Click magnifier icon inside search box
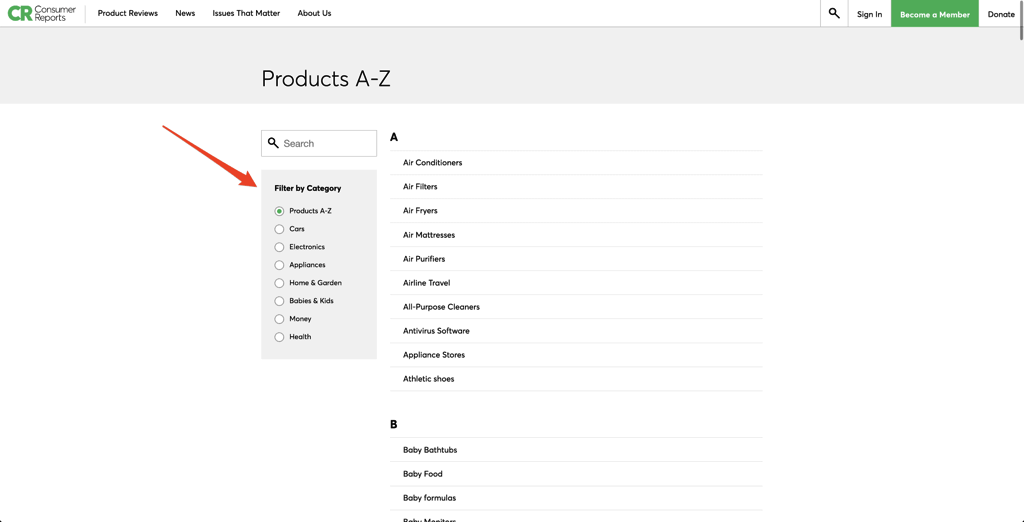Viewport: 1024px width, 522px height. pos(273,143)
